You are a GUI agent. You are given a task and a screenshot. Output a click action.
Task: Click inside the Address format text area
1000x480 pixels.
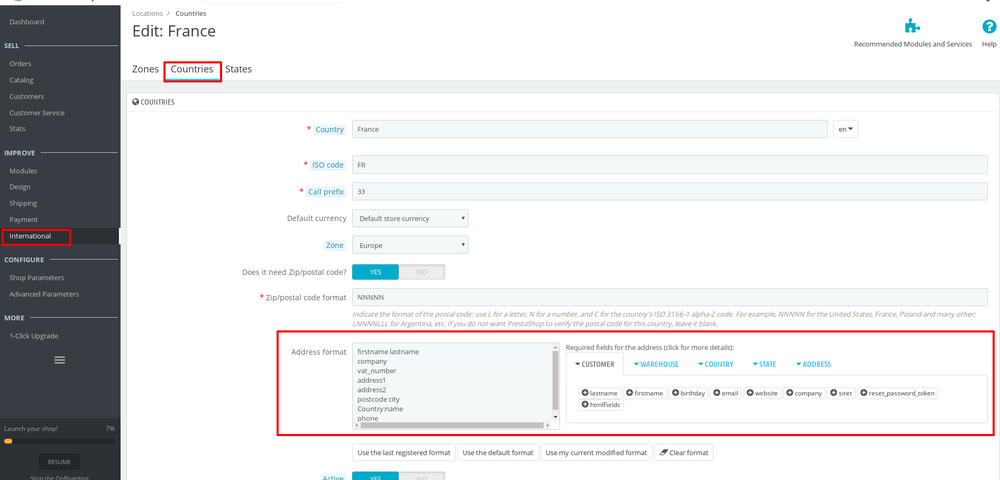(452, 382)
